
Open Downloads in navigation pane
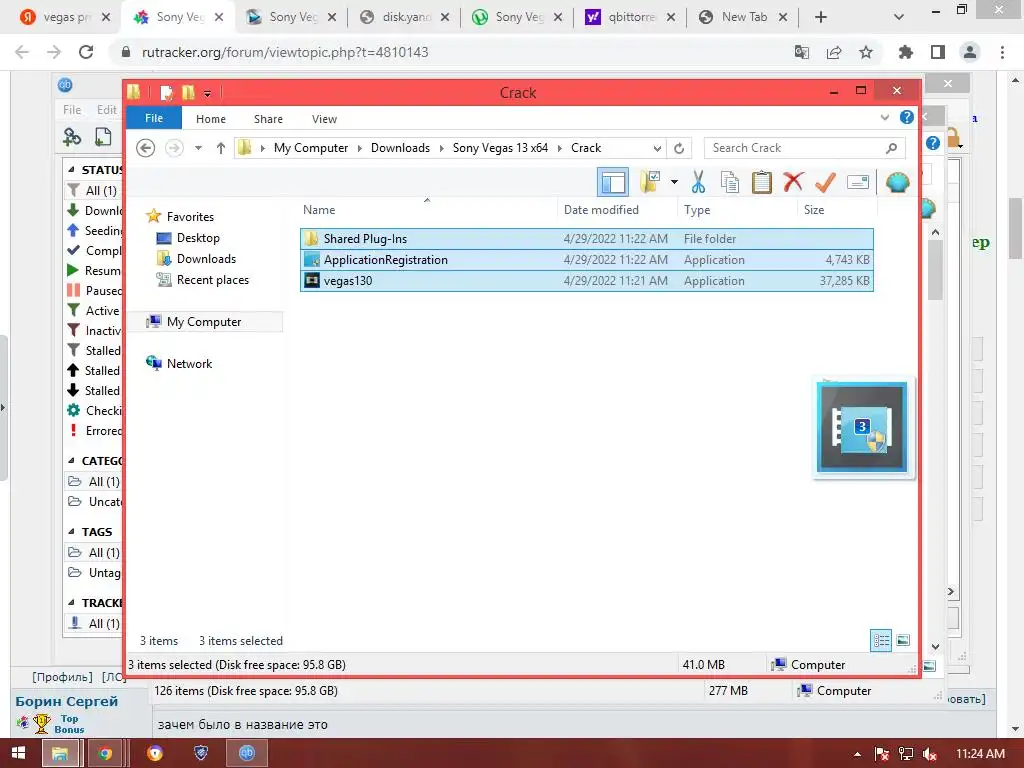206,259
